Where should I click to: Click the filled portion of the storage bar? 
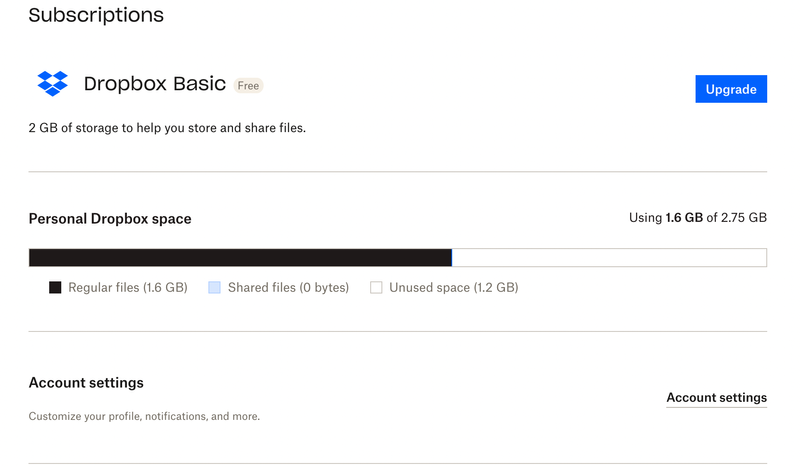click(240, 258)
